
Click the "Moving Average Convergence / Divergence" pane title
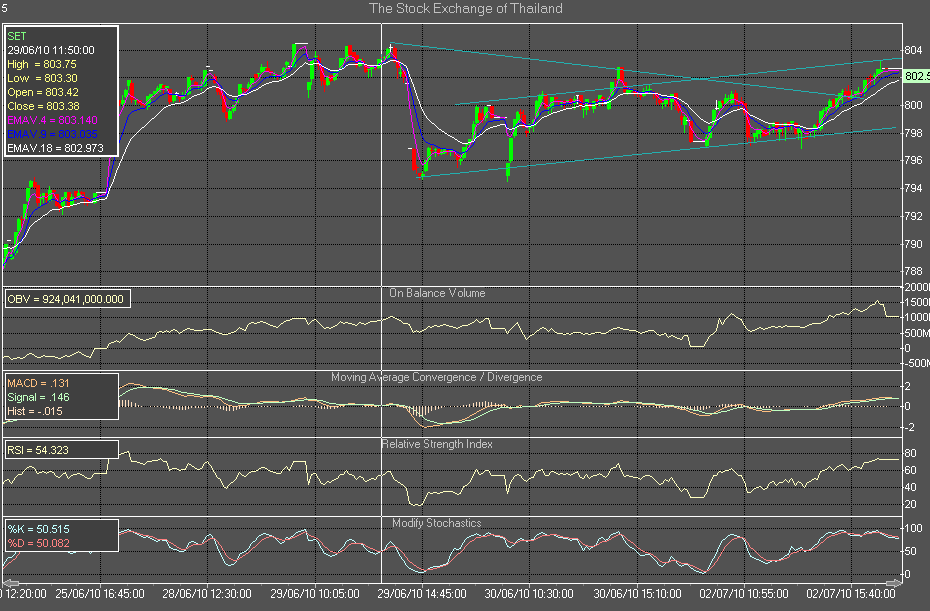[x=437, y=377]
